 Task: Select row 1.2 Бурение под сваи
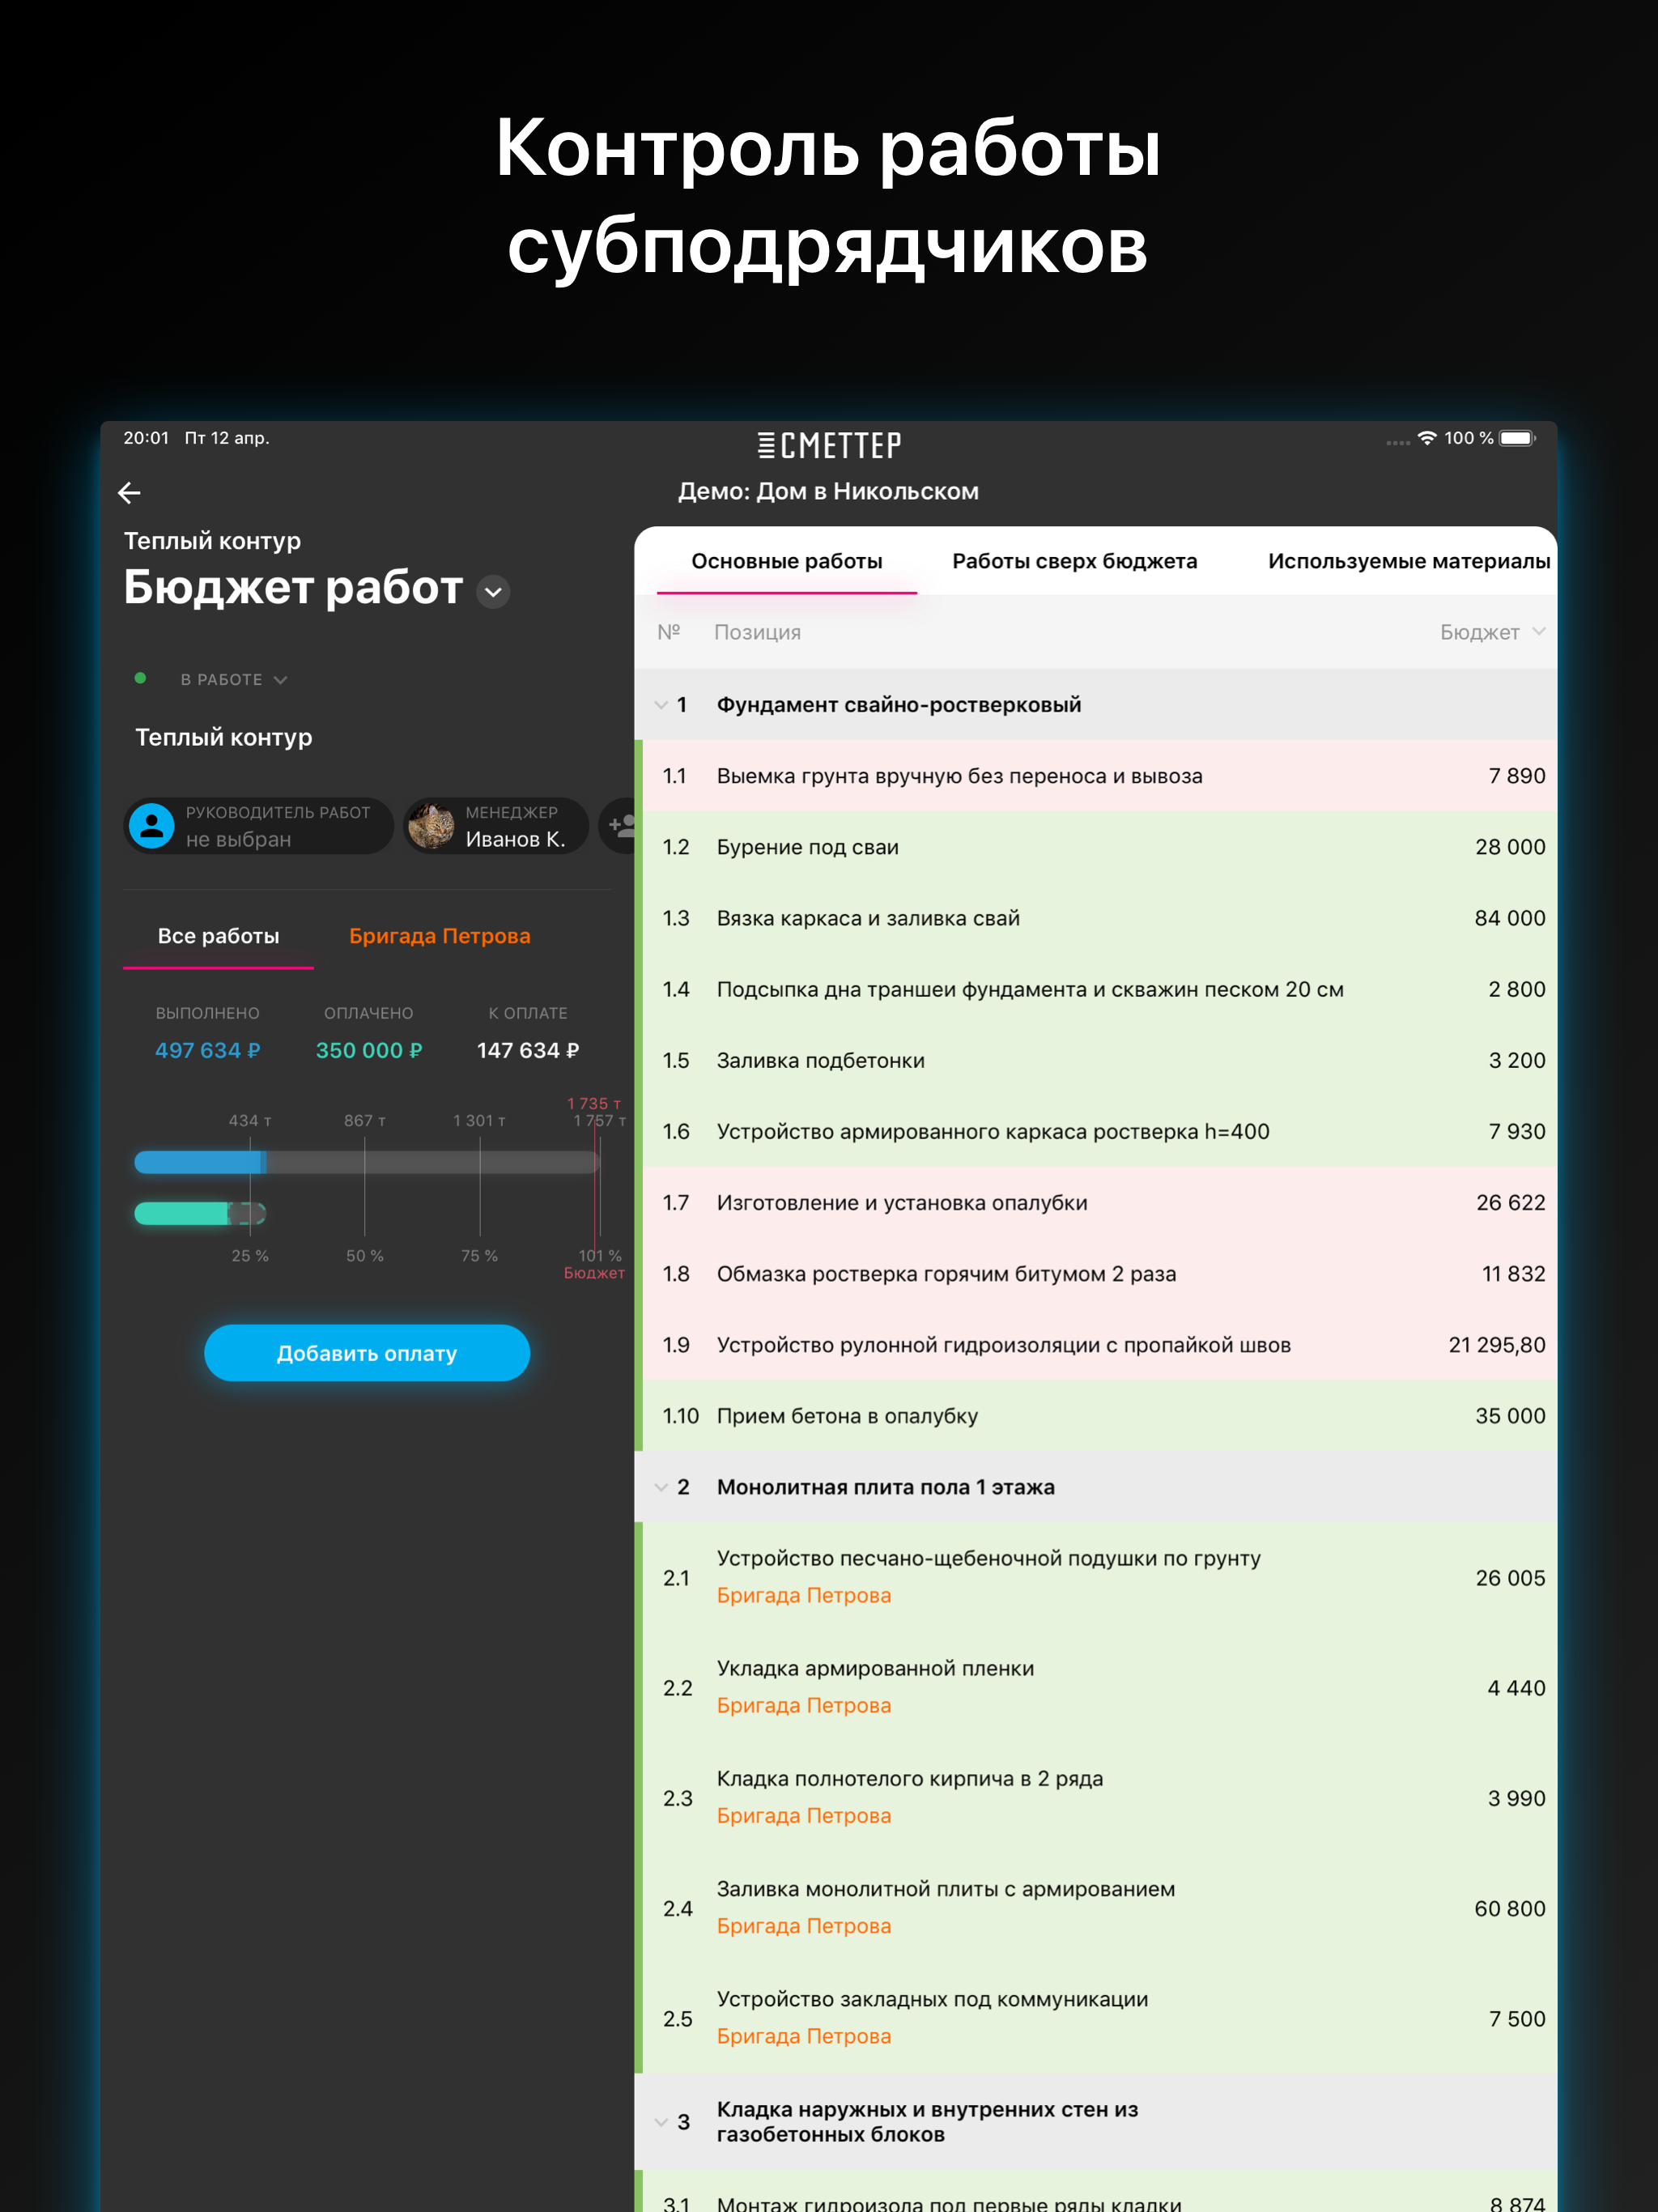(x=1095, y=847)
